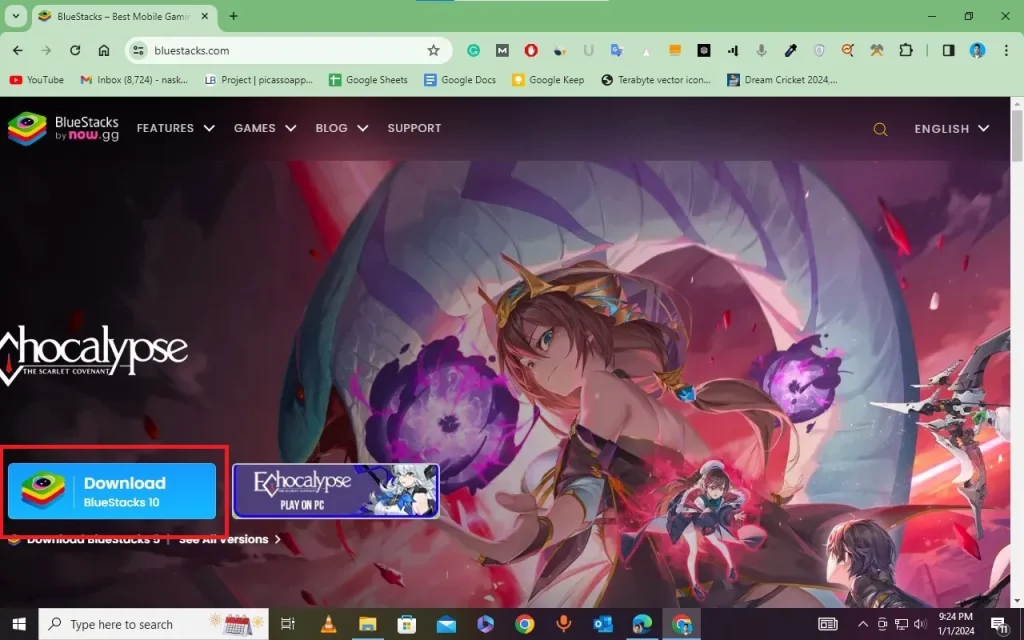This screenshot has width=1024, height=640.
Task: Open the microphone extension in the toolbar
Action: point(761,50)
